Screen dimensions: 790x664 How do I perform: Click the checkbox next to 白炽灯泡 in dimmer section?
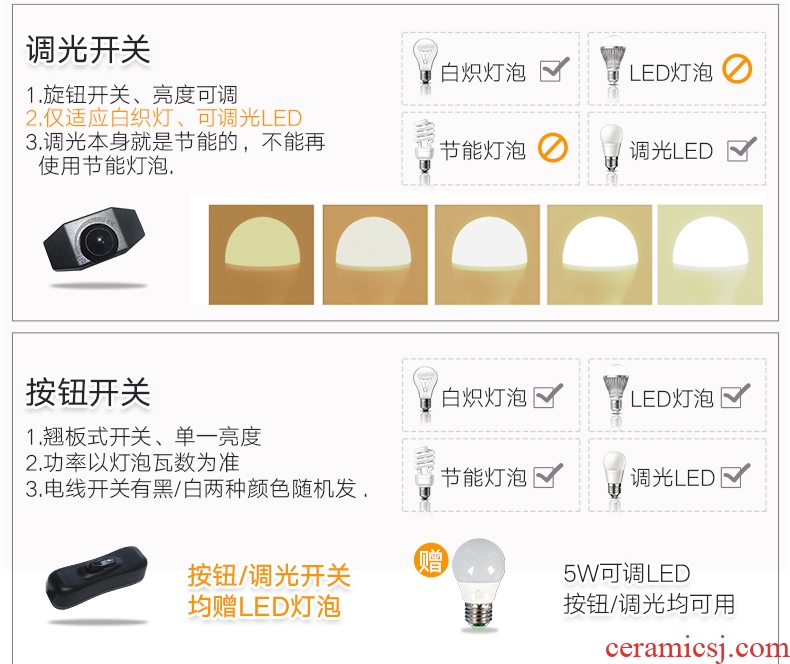click(554, 70)
